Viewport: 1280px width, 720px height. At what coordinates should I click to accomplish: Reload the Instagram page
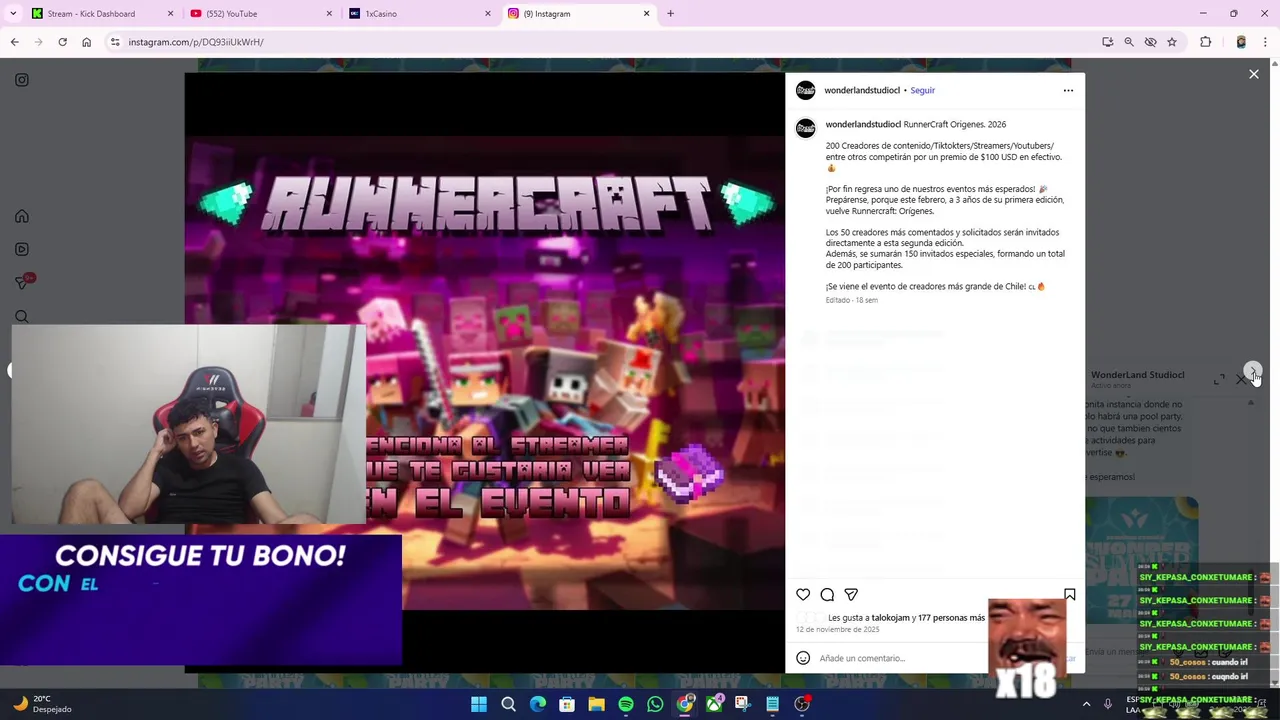(62, 42)
